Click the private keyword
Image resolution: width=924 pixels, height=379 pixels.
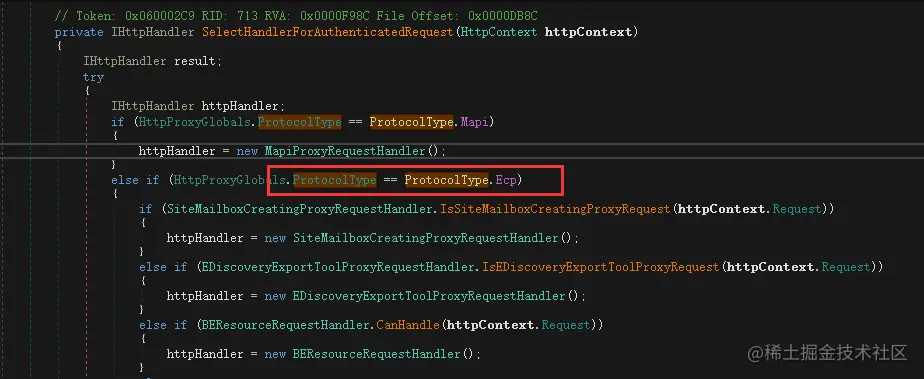(x=79, y=32)
